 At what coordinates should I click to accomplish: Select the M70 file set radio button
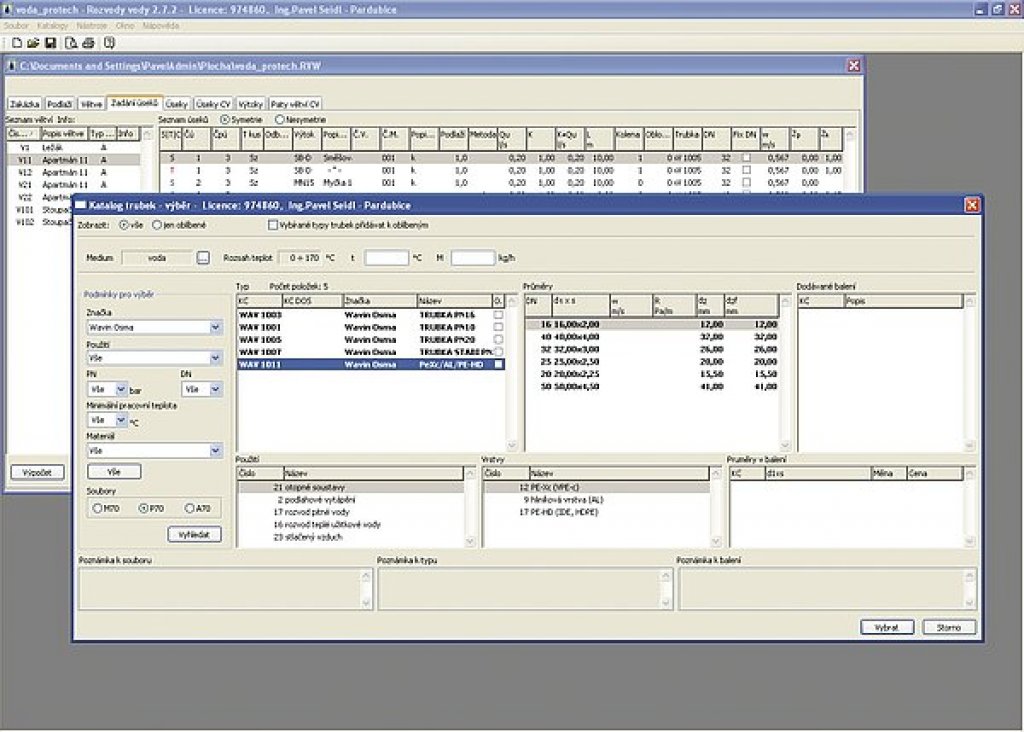(97, 508)
